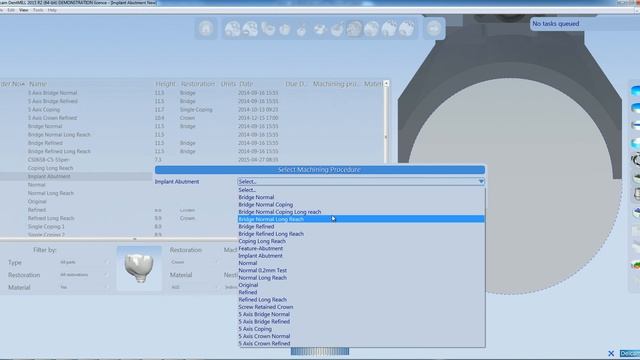
Task: Click the Home icon in the top toolbar
Action: click(206, 28)
